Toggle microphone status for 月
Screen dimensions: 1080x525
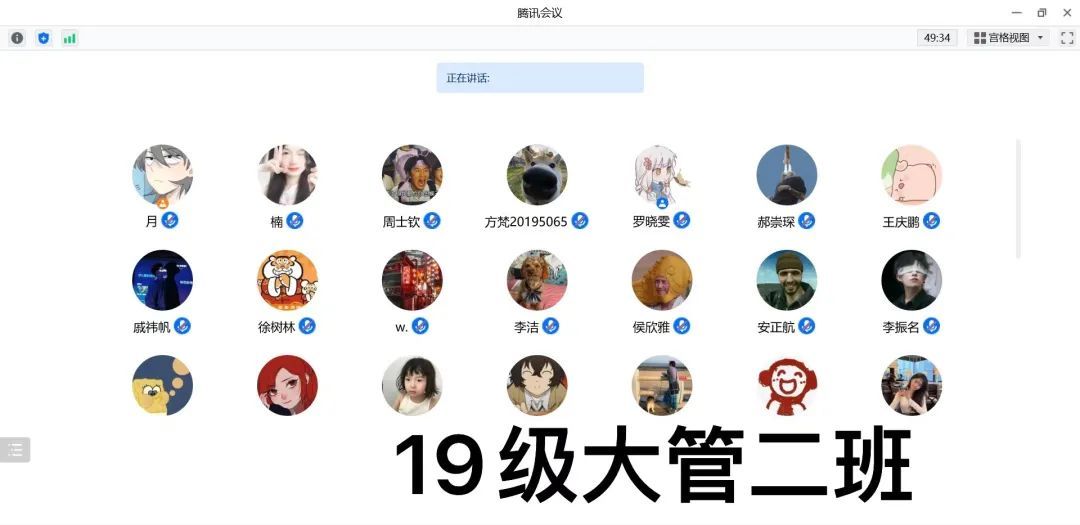169,220
